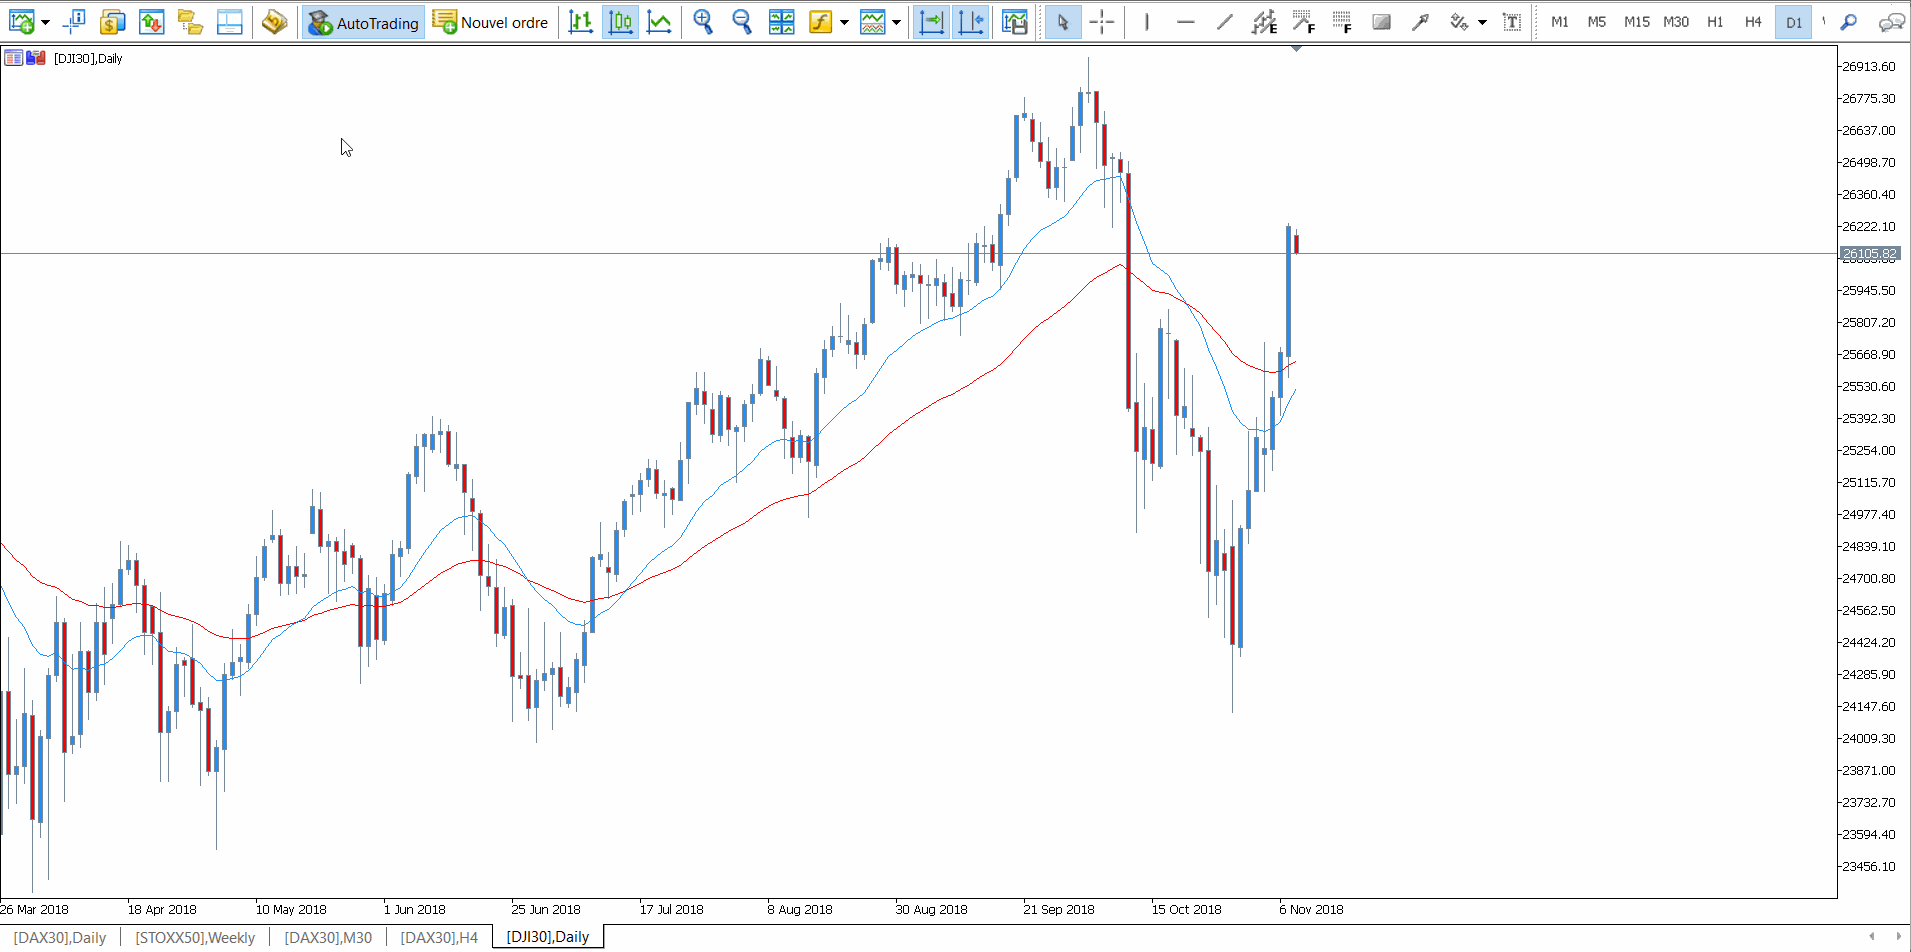This screenshot has width=1911, height=952.
Task: Expand the new chart dropdown arrow
Action: point(44,21)
